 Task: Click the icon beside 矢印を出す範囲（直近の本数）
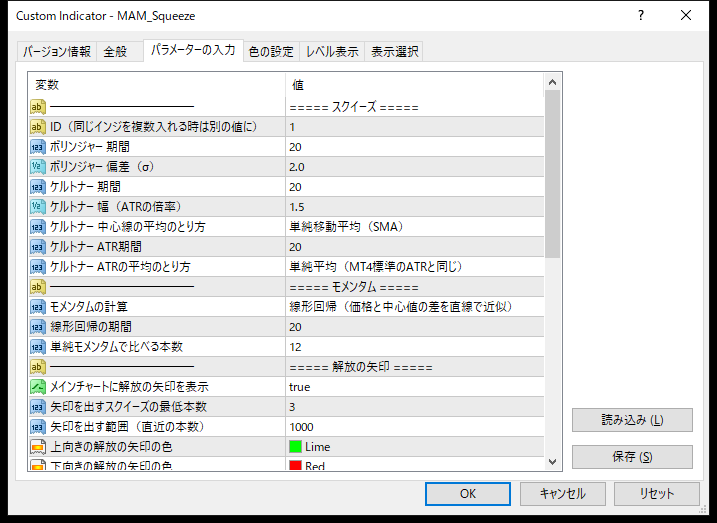[37, 427]
